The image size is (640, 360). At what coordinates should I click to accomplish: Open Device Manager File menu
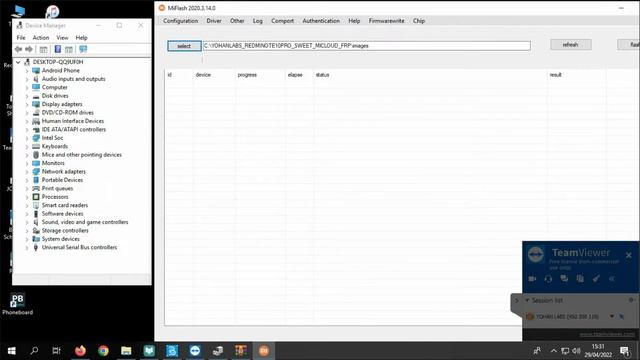click(21, 38)
